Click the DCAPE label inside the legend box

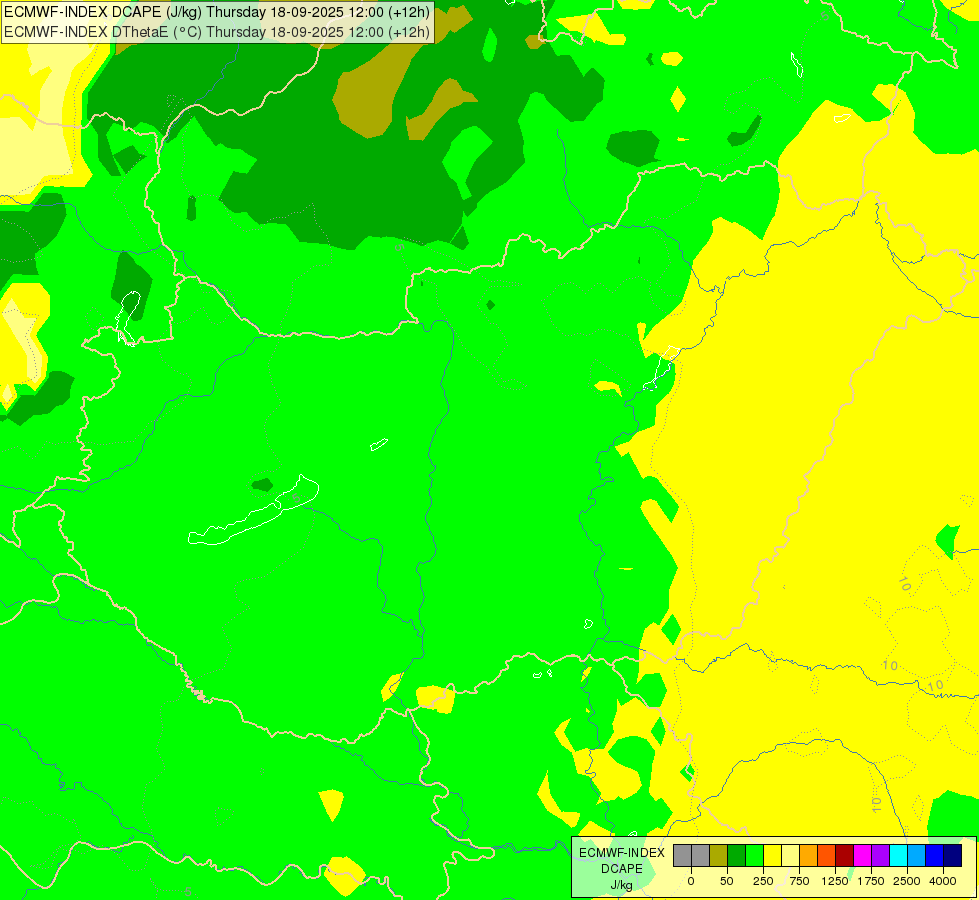[622, 869]
